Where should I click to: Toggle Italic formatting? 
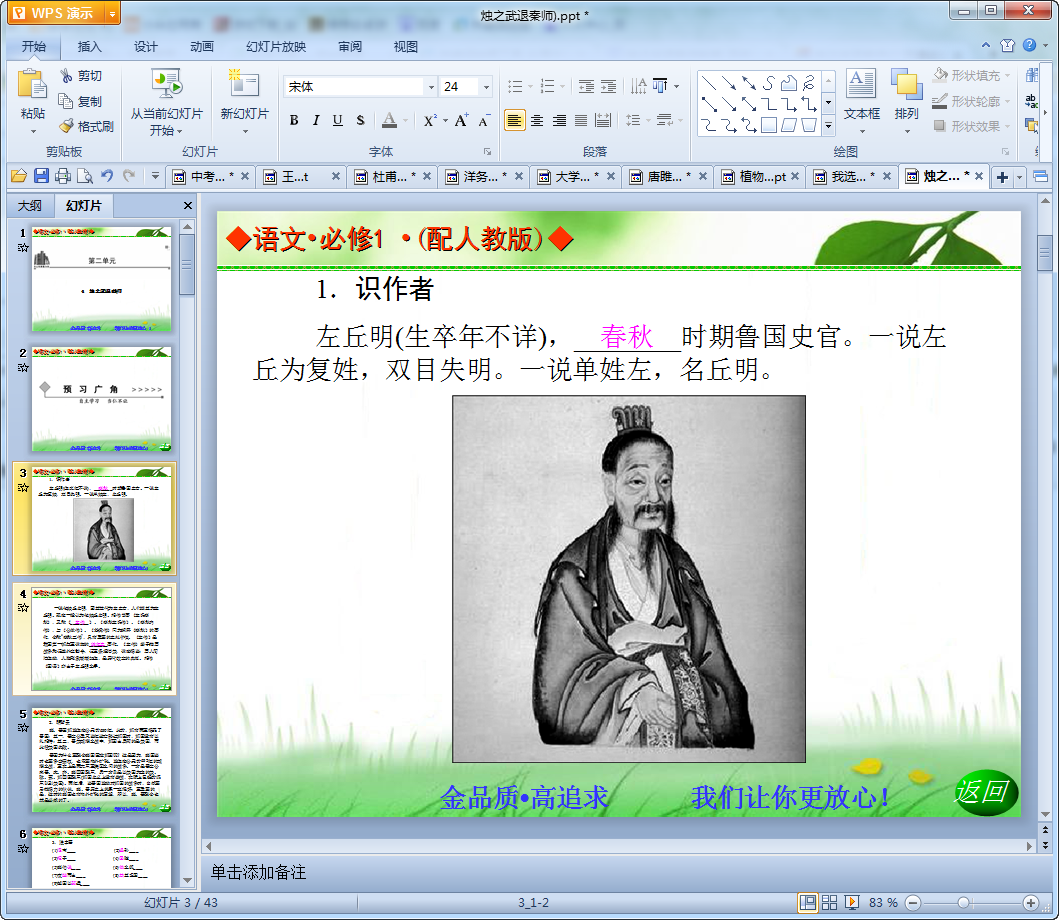coord(315,121)
